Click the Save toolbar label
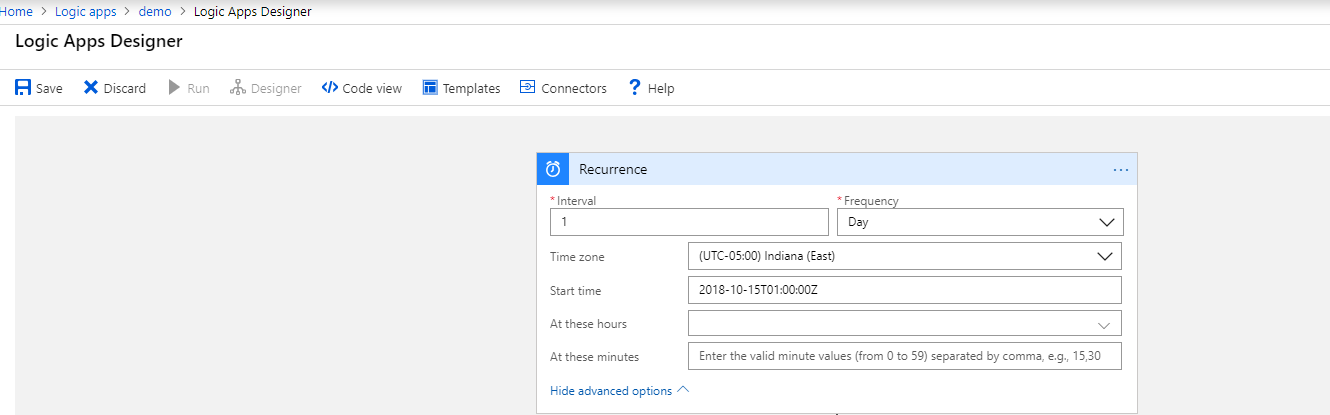Viewport: 1330px width, 415px height. click(x=49, y=89)
